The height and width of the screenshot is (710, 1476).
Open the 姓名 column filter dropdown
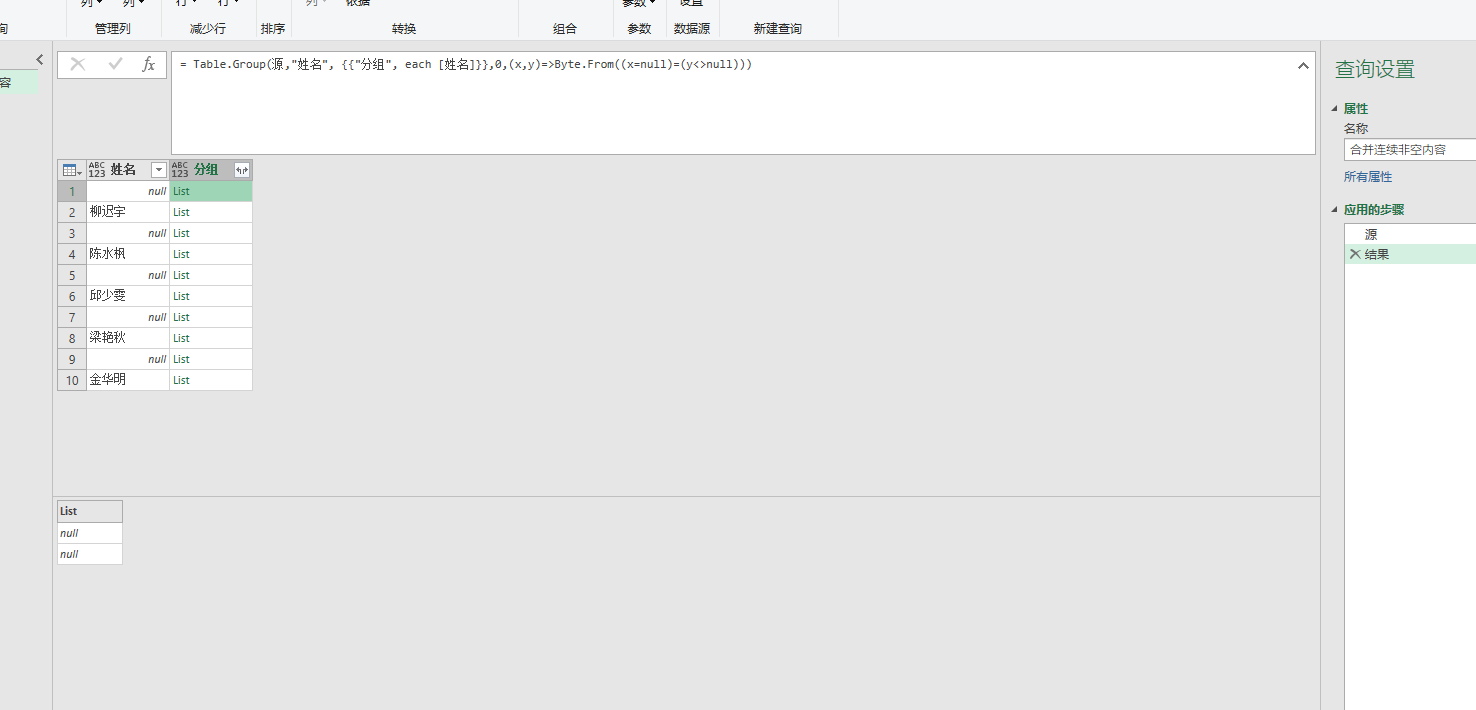coord(158,170)
